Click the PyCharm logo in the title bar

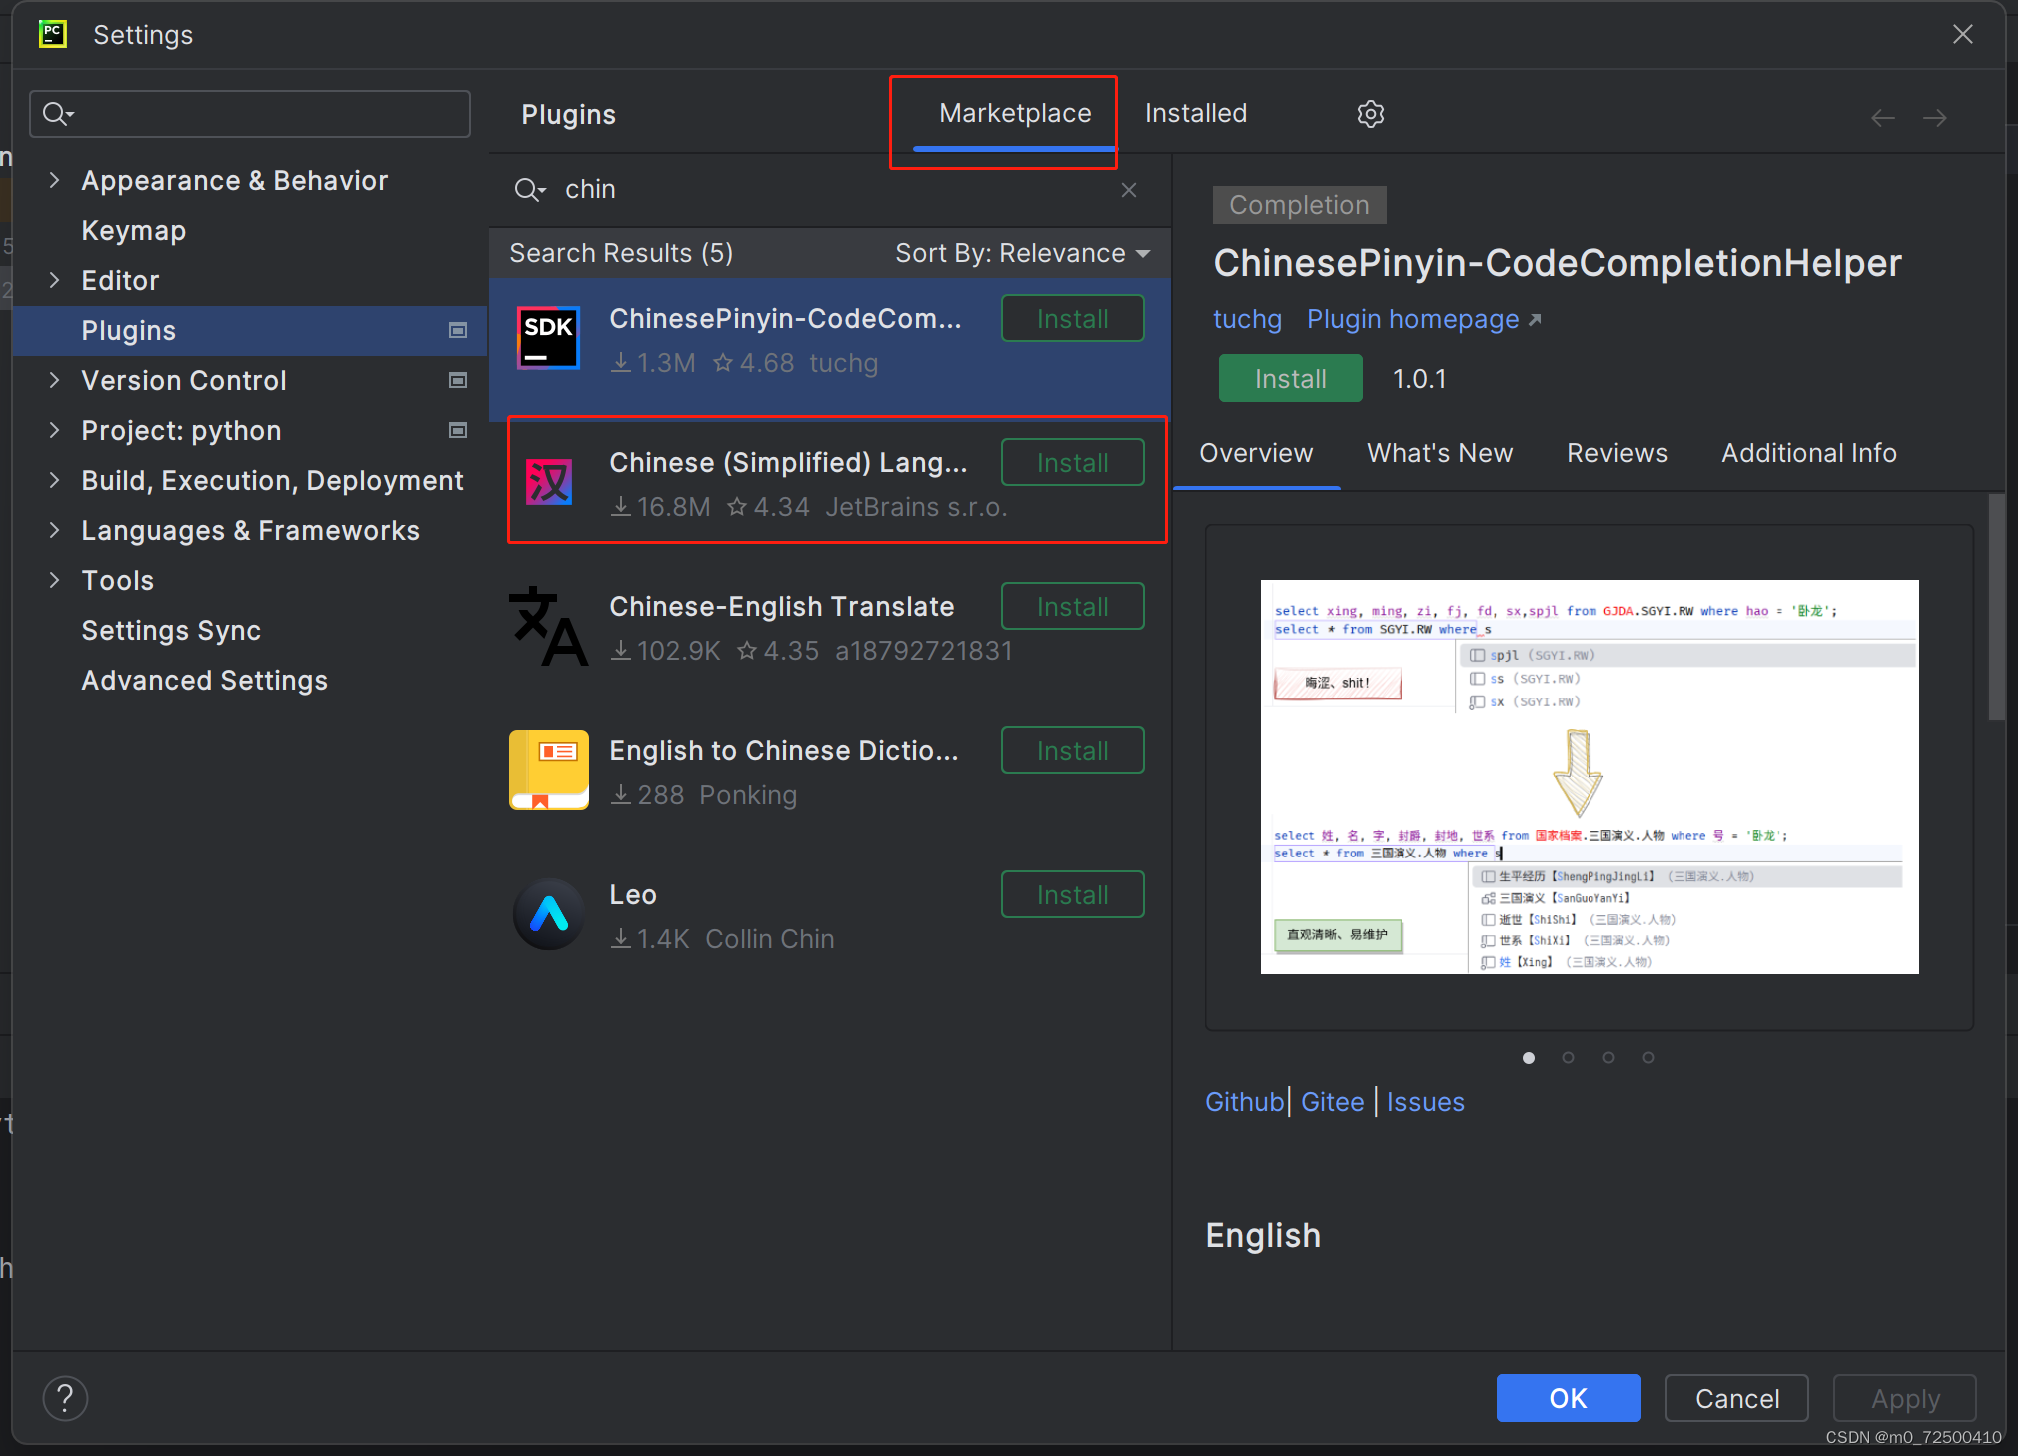52,34
